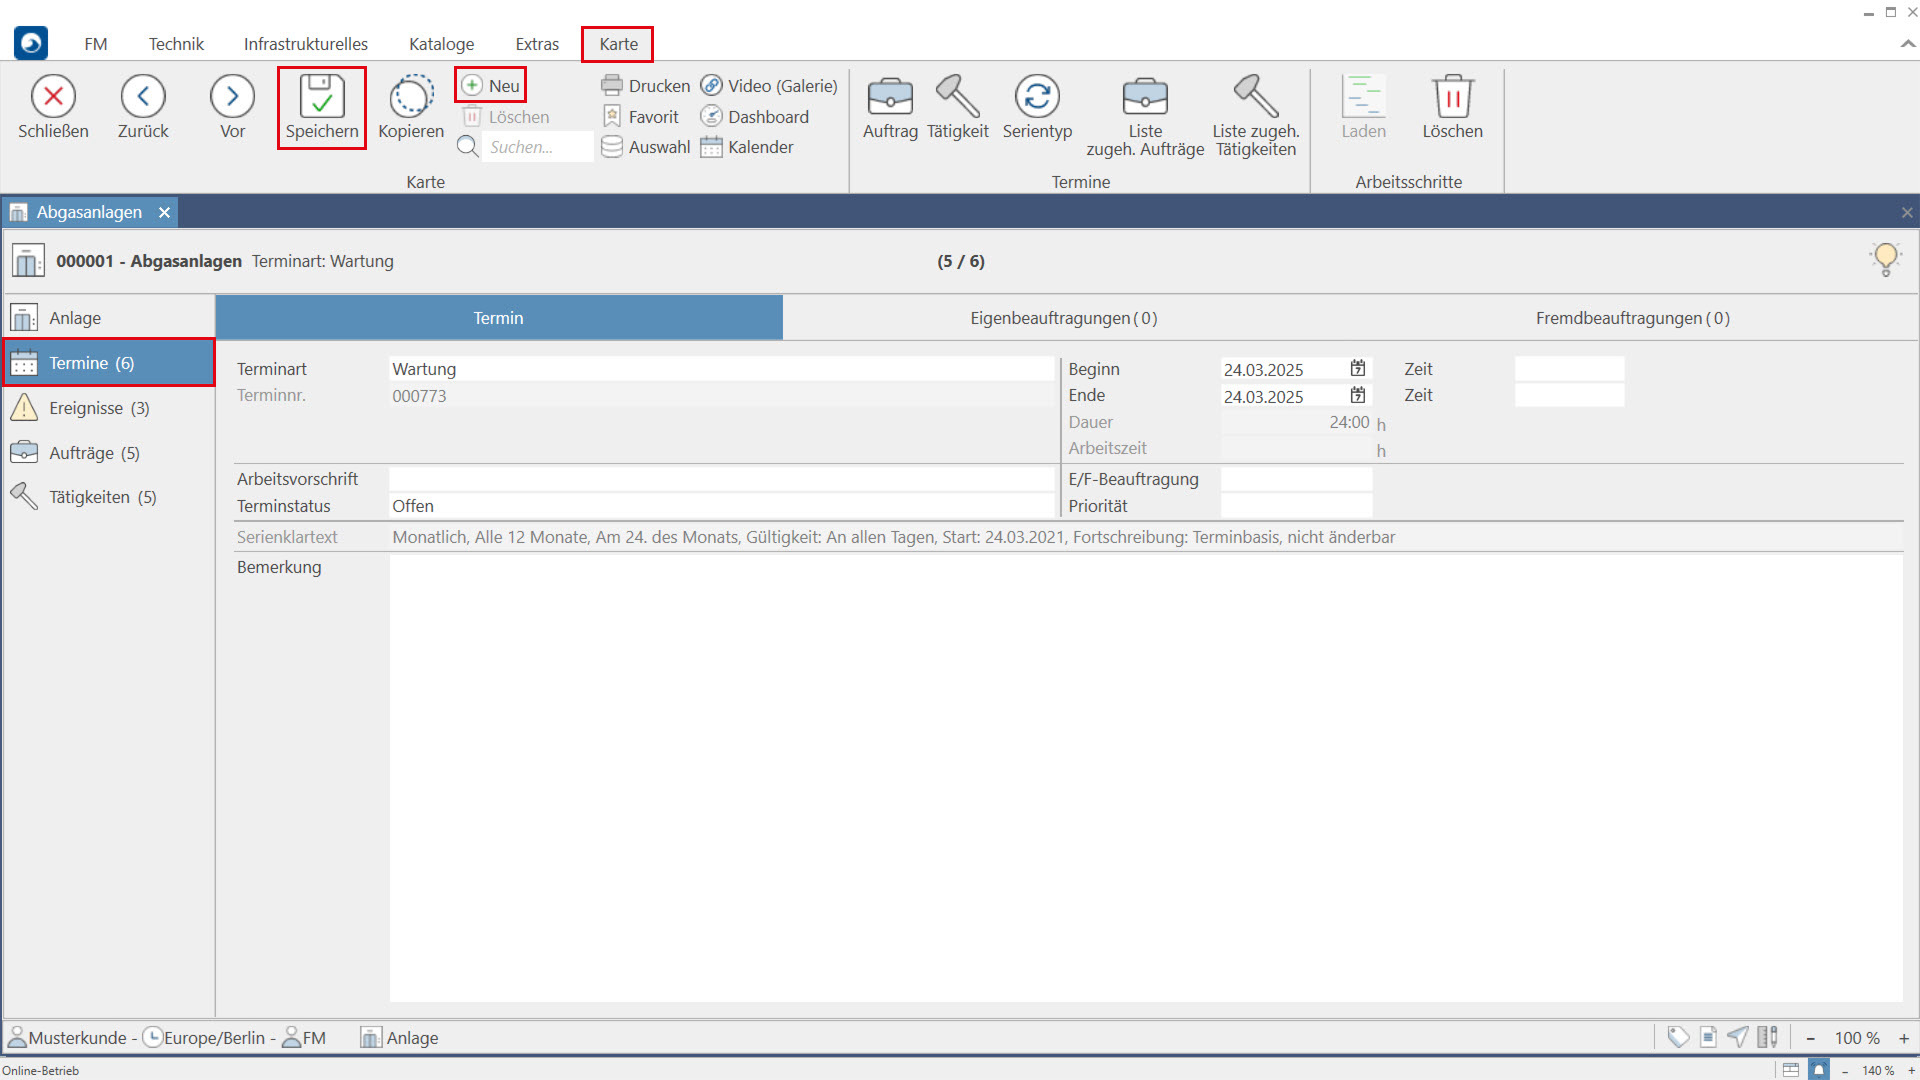Click Auftrag briefcase icon in ribbon
The height and width of the screenshot is (1080, 1920).
tap(889, 98)
